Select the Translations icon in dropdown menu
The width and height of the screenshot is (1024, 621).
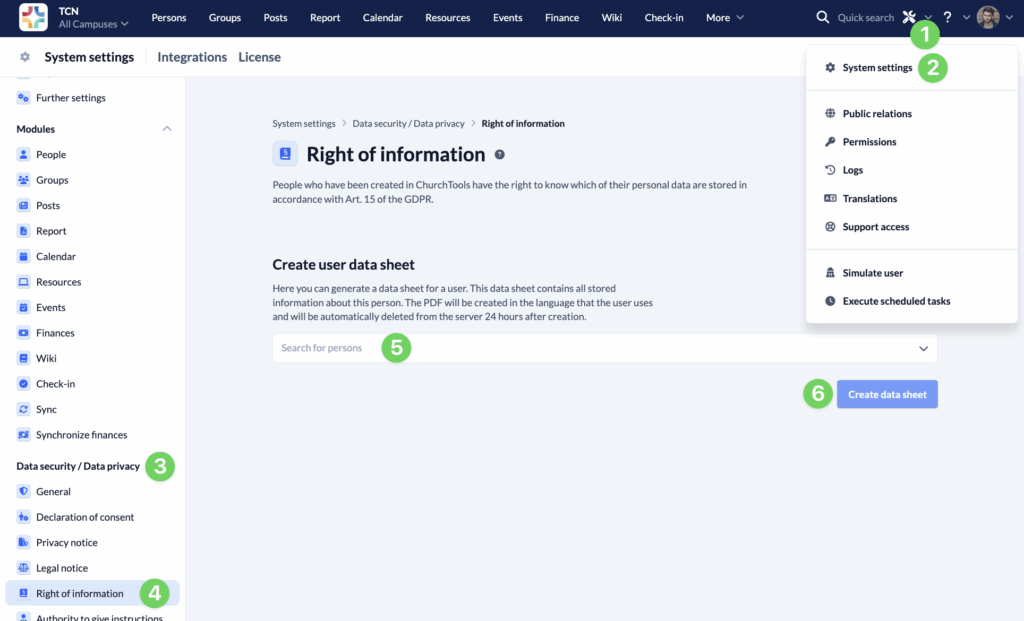click(829, 198)
